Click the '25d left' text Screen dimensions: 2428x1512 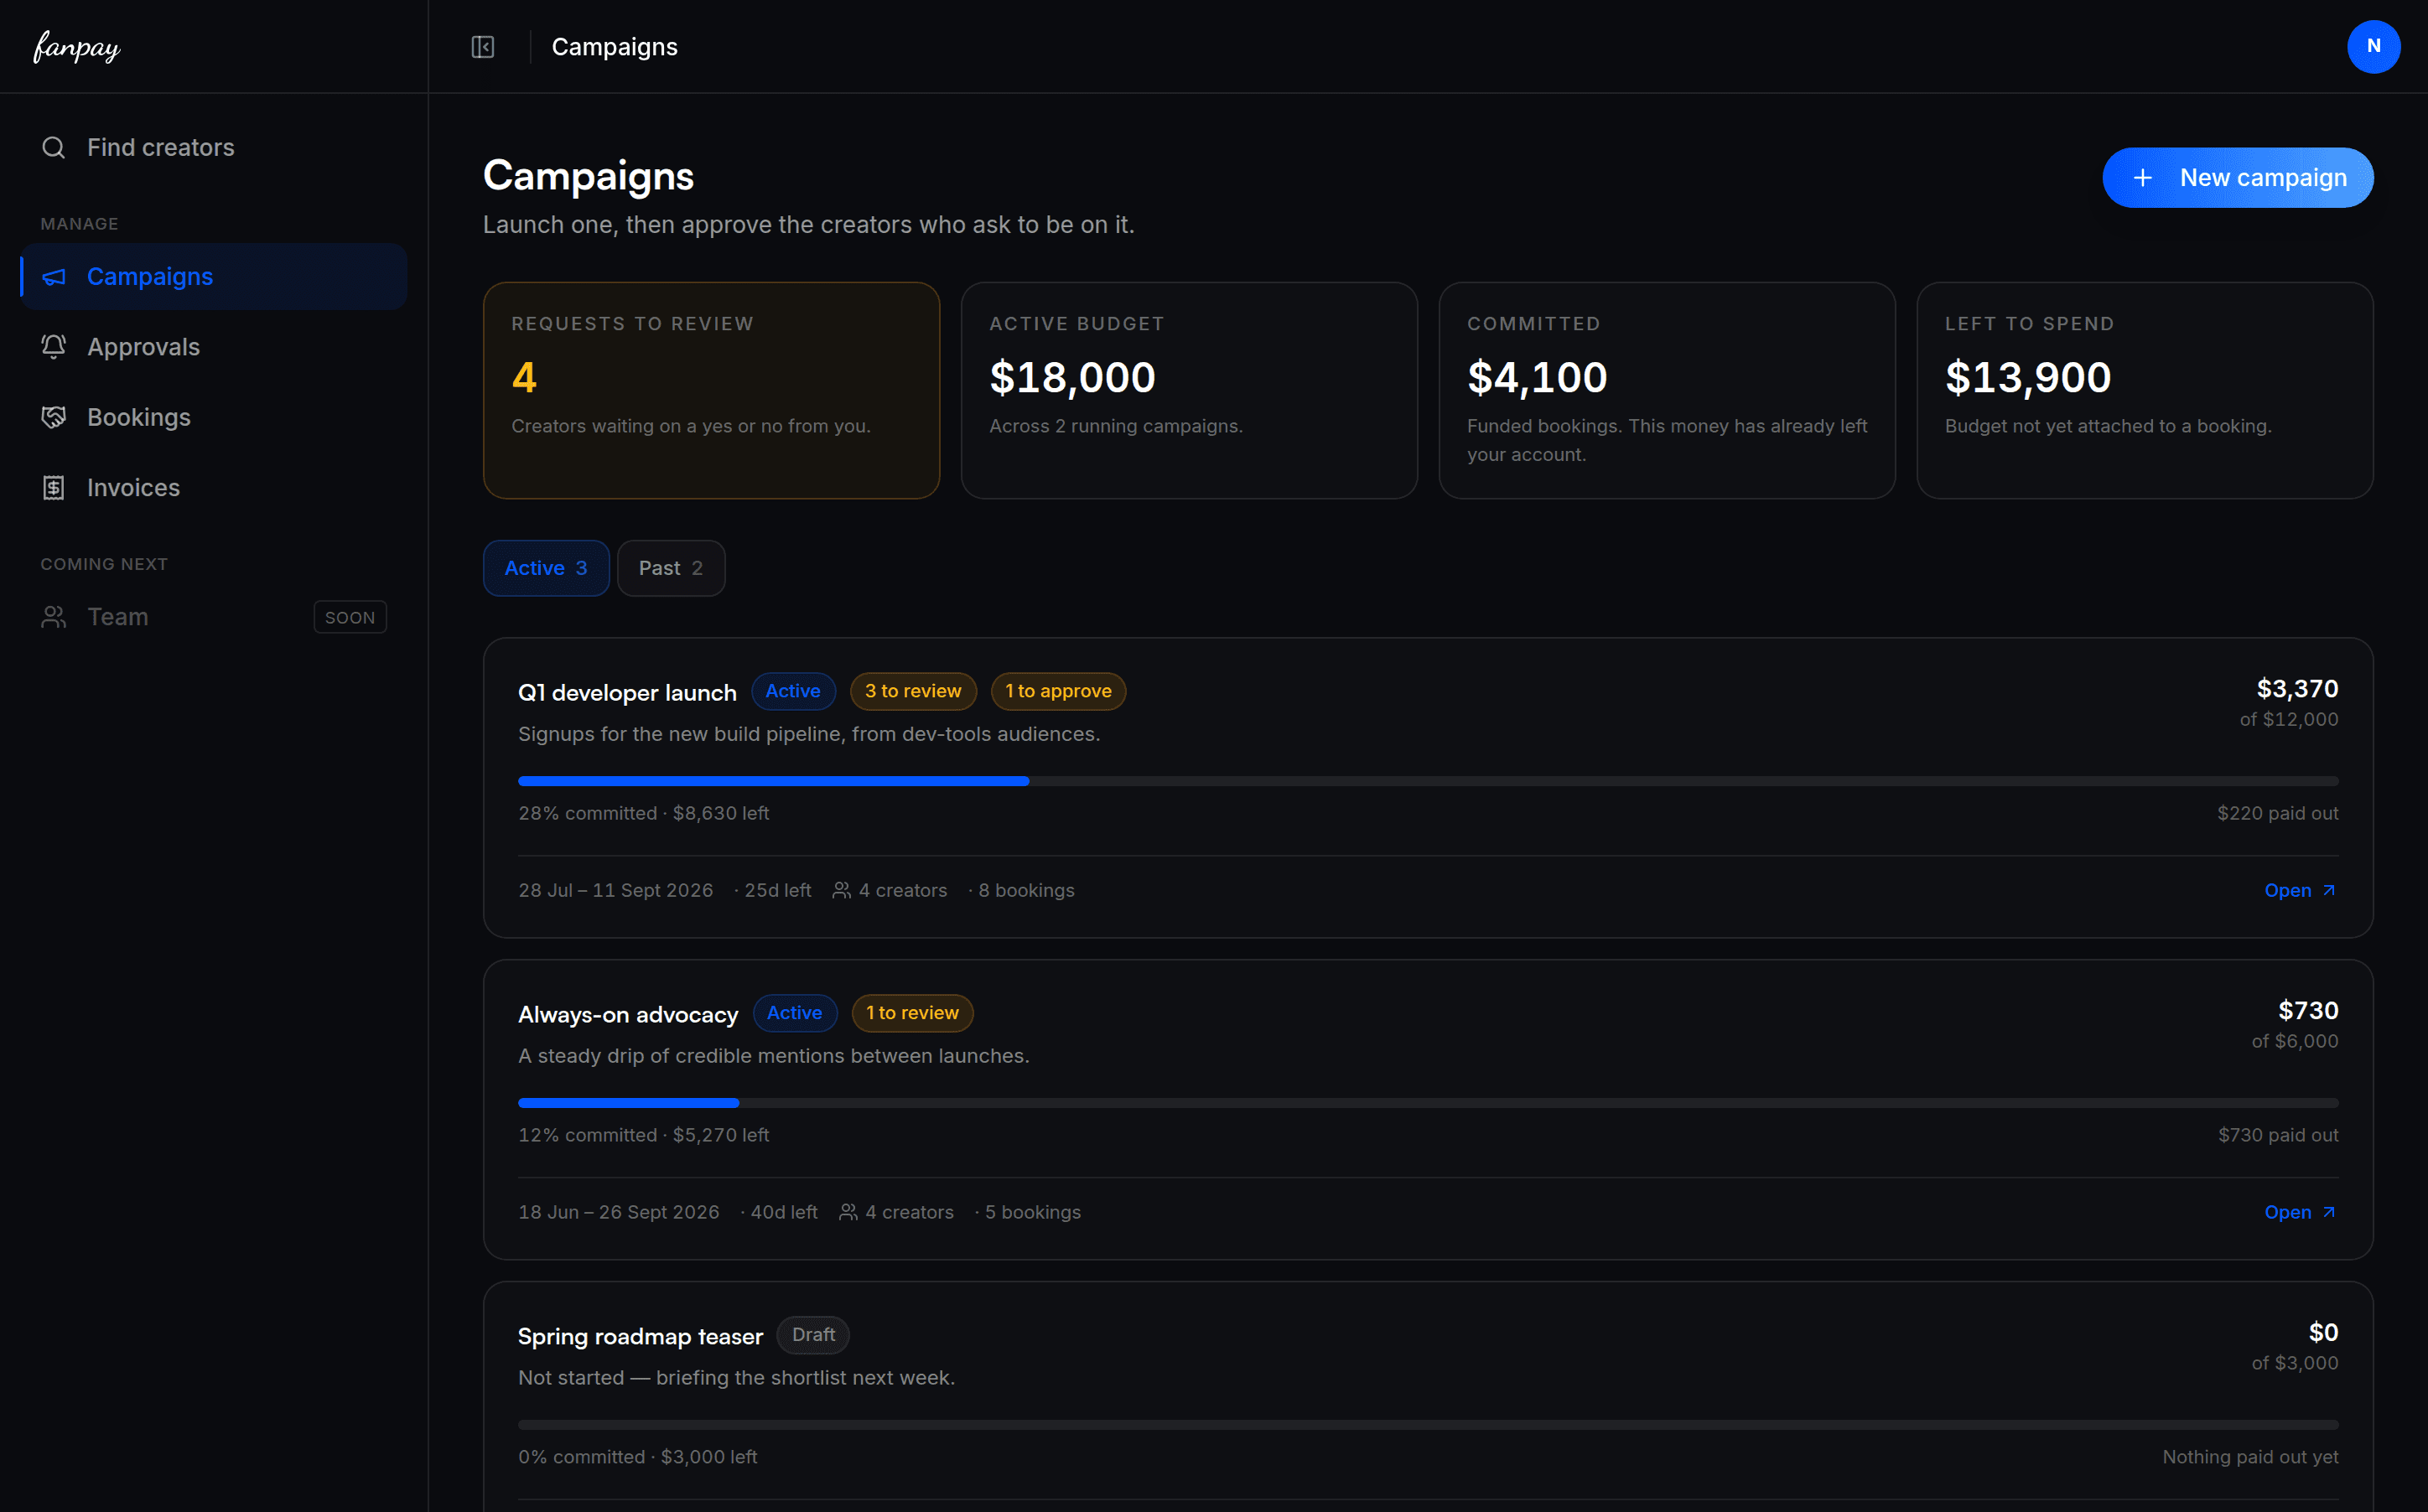tap(778, 890)
